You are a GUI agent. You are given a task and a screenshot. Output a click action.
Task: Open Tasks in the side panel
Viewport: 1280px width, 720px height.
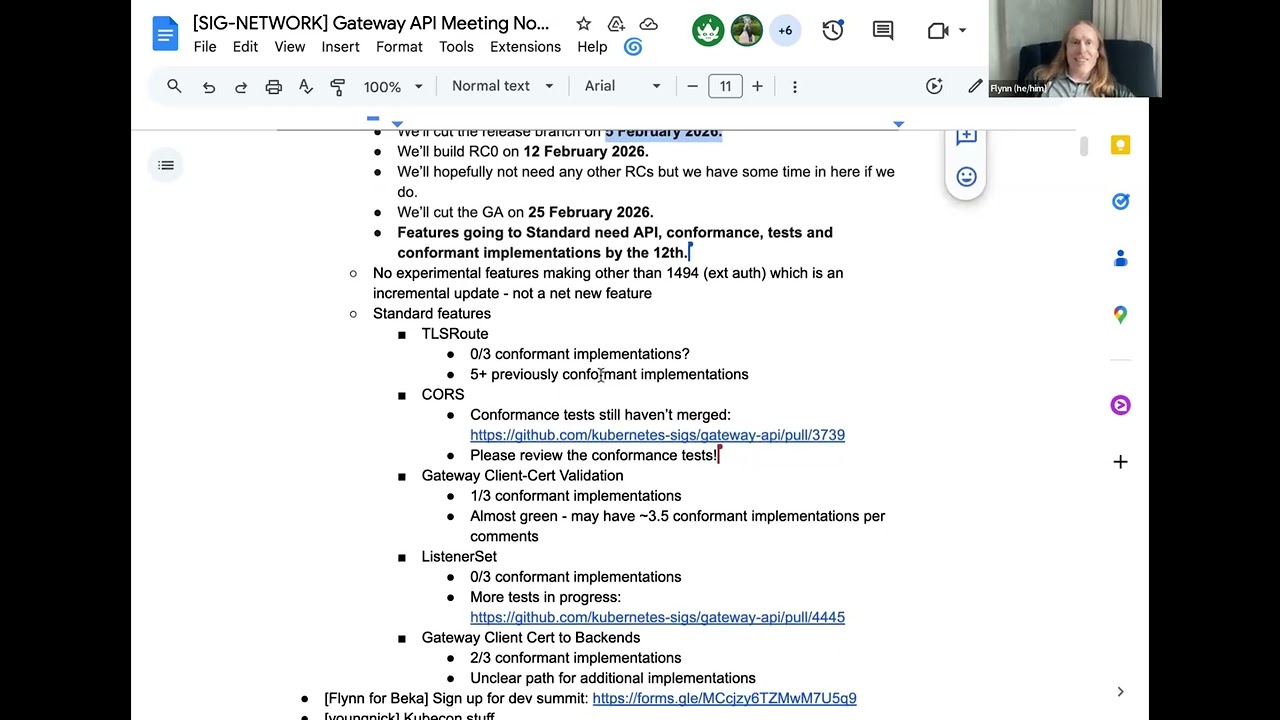point(1120,201)
